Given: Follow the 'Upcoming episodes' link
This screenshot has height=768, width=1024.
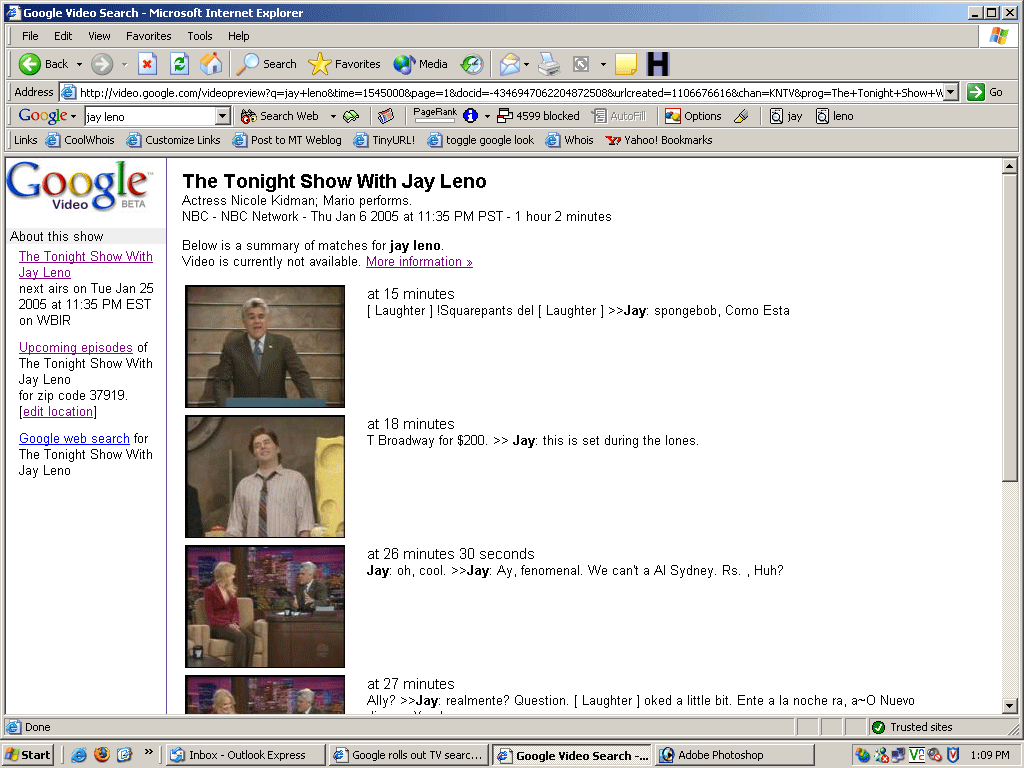Looking at the screenshot, I should click(x=76, y=348).
